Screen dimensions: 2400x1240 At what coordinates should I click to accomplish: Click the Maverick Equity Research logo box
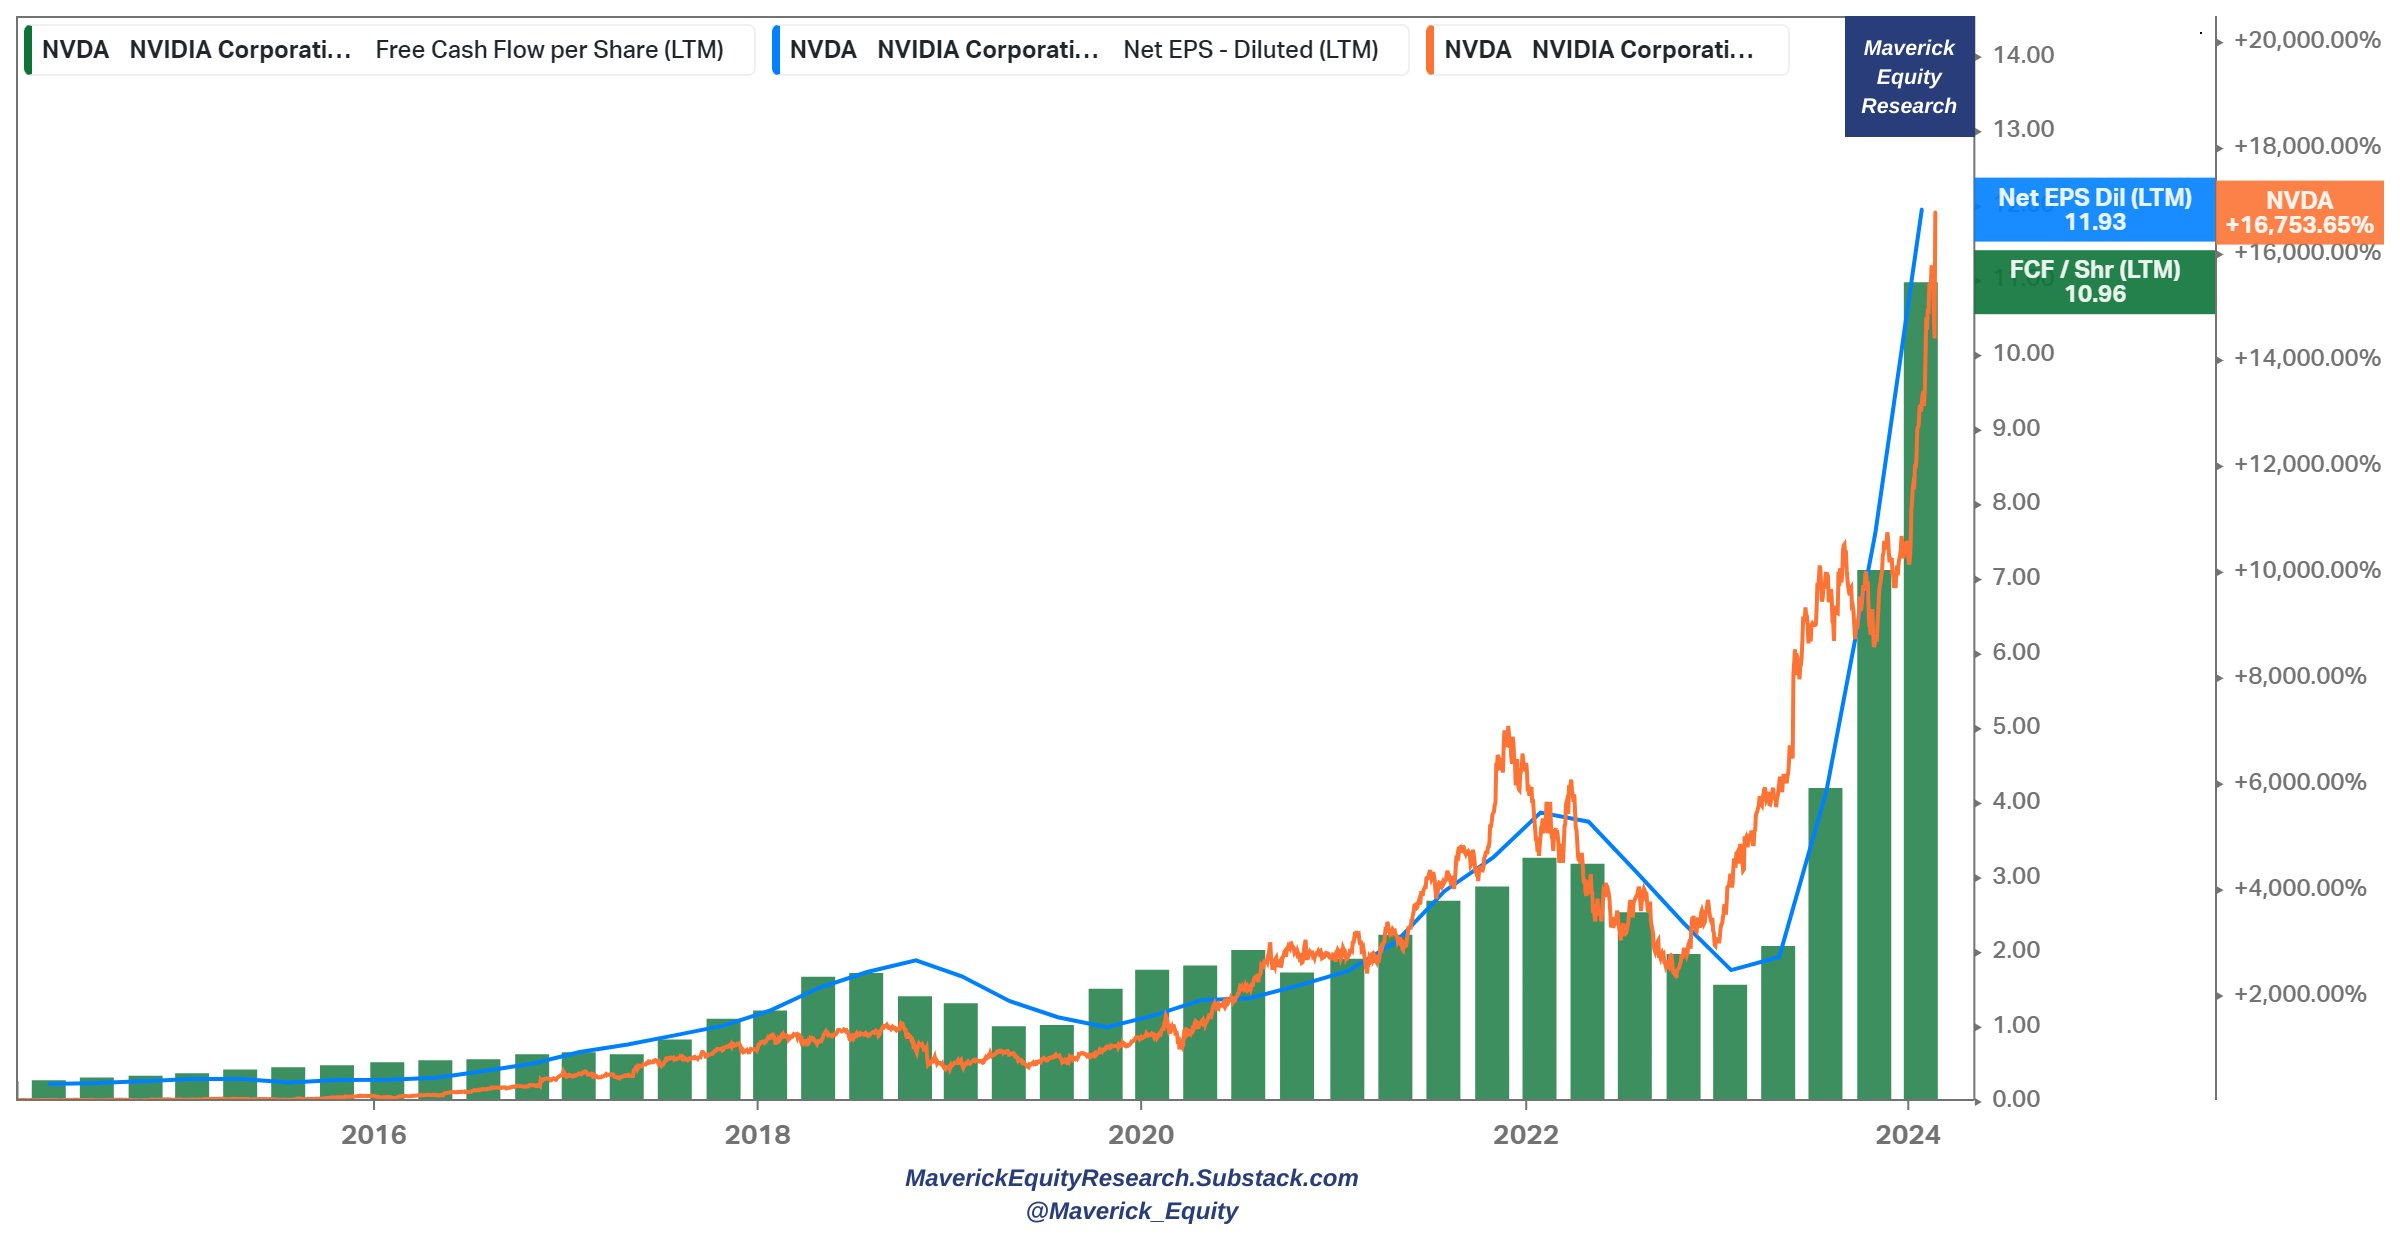click(1908, 77)
